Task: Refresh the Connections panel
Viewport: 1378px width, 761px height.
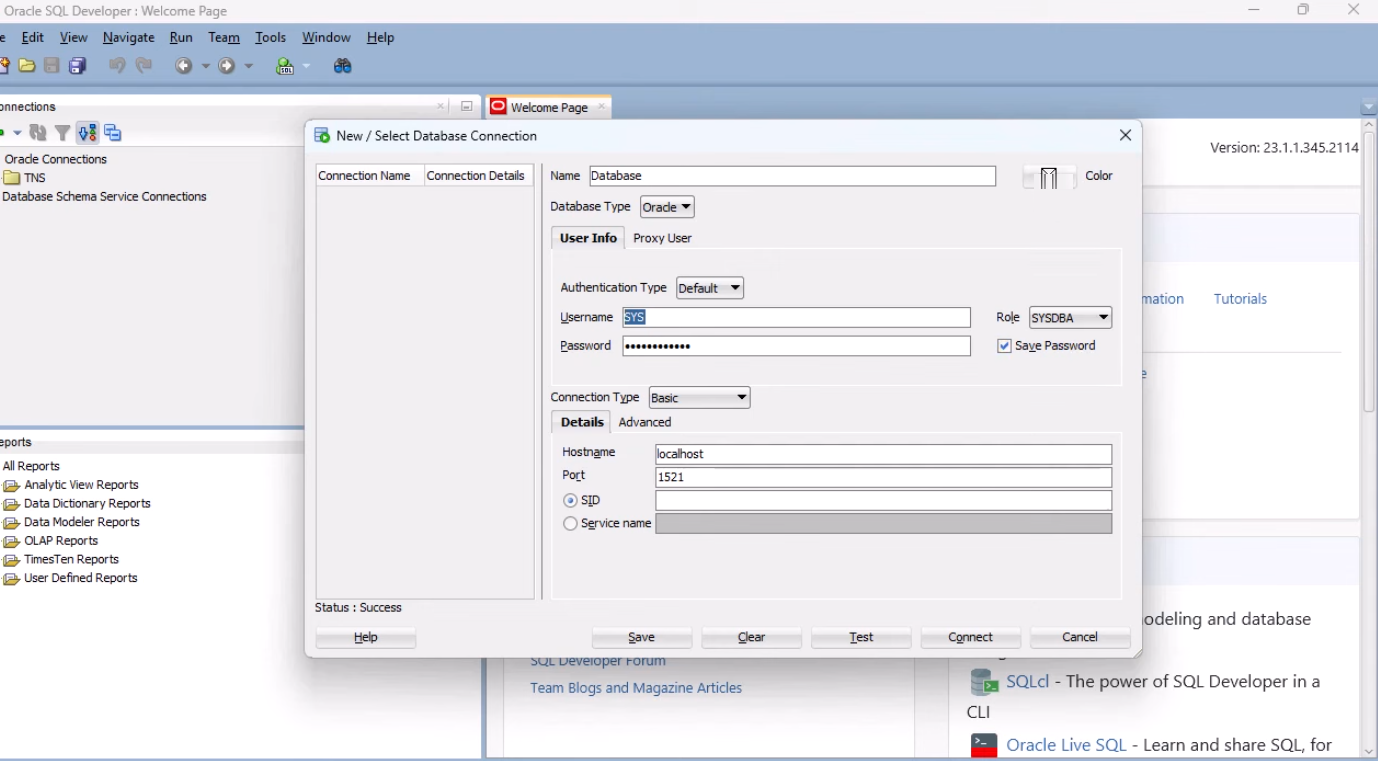Action: (x=38, y=131)
